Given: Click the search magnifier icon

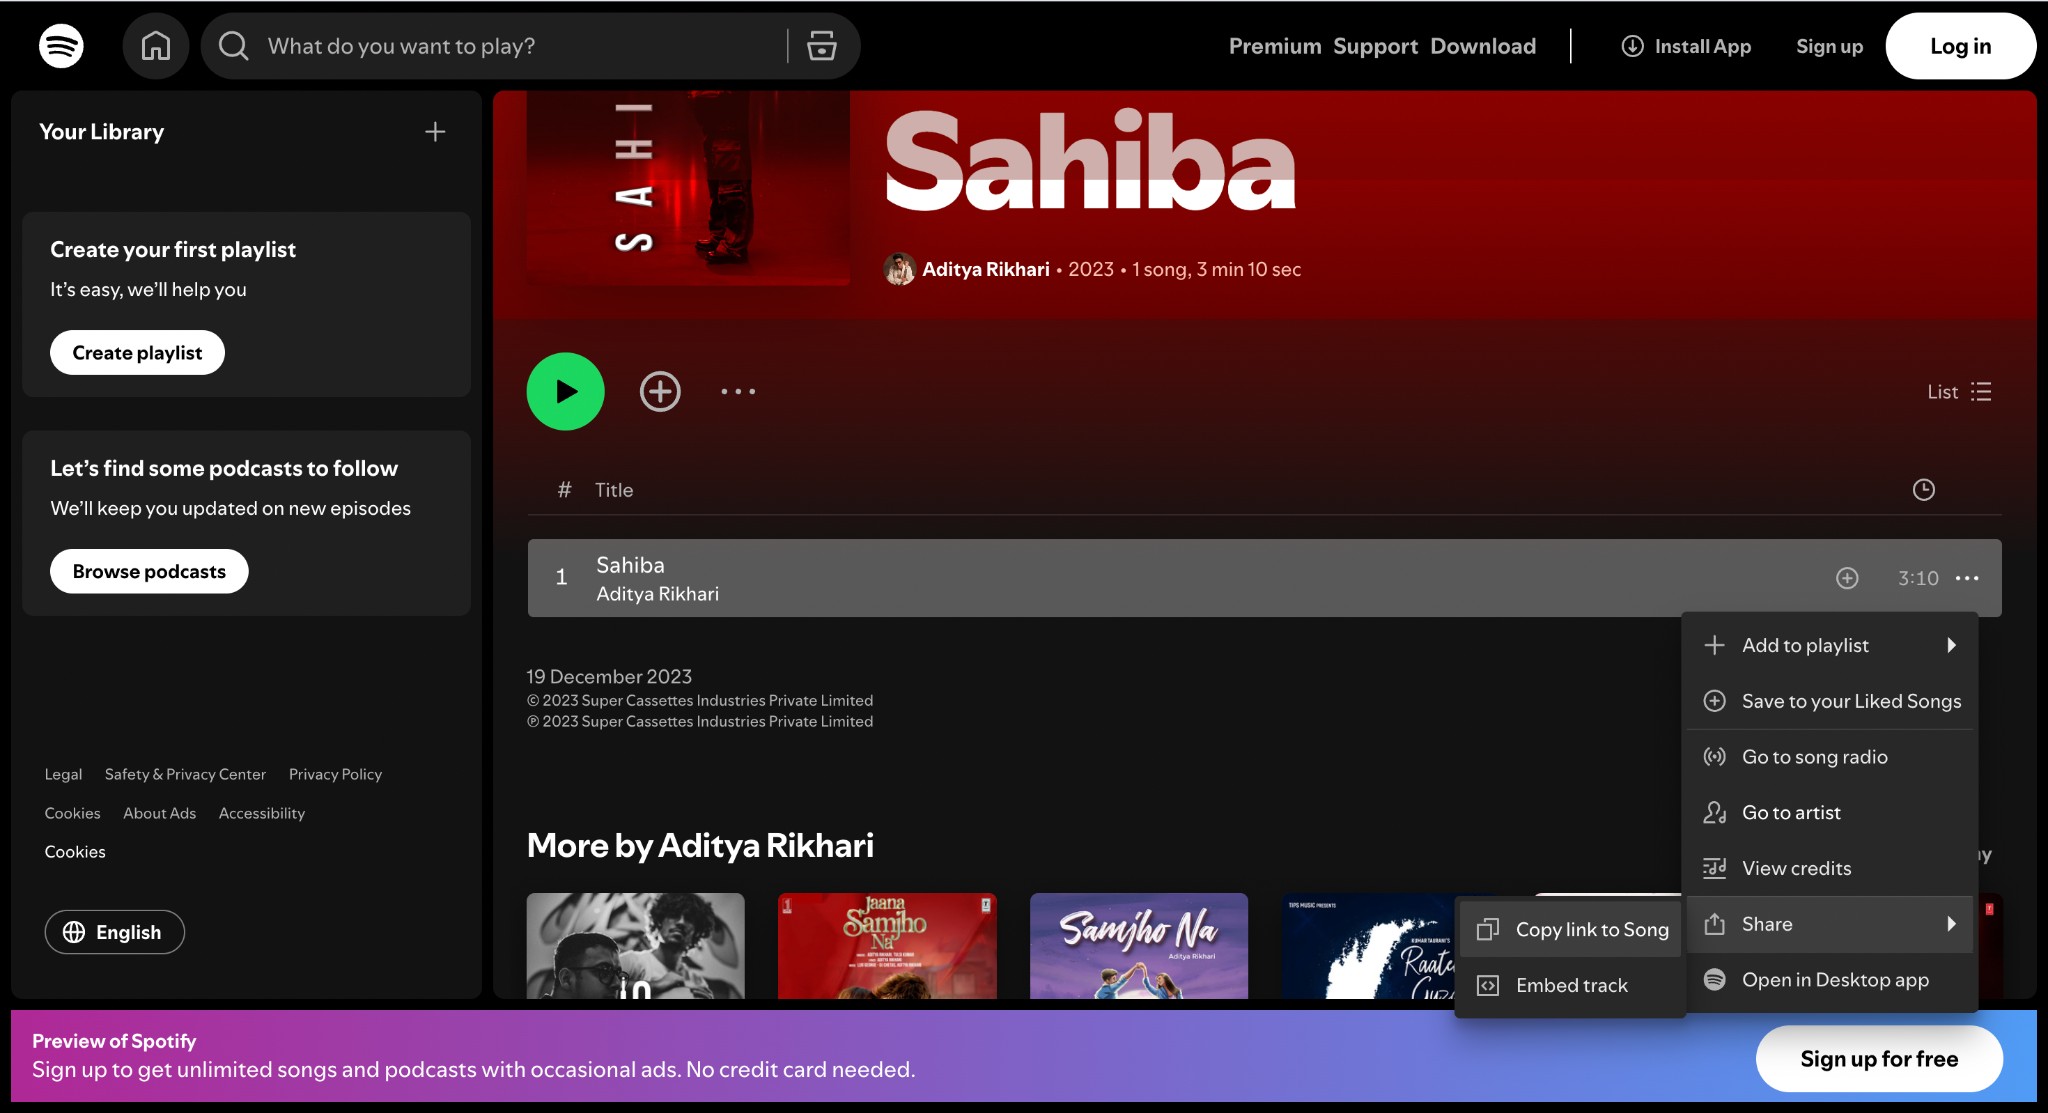Looking at the screenshot, I should [233, 46].
